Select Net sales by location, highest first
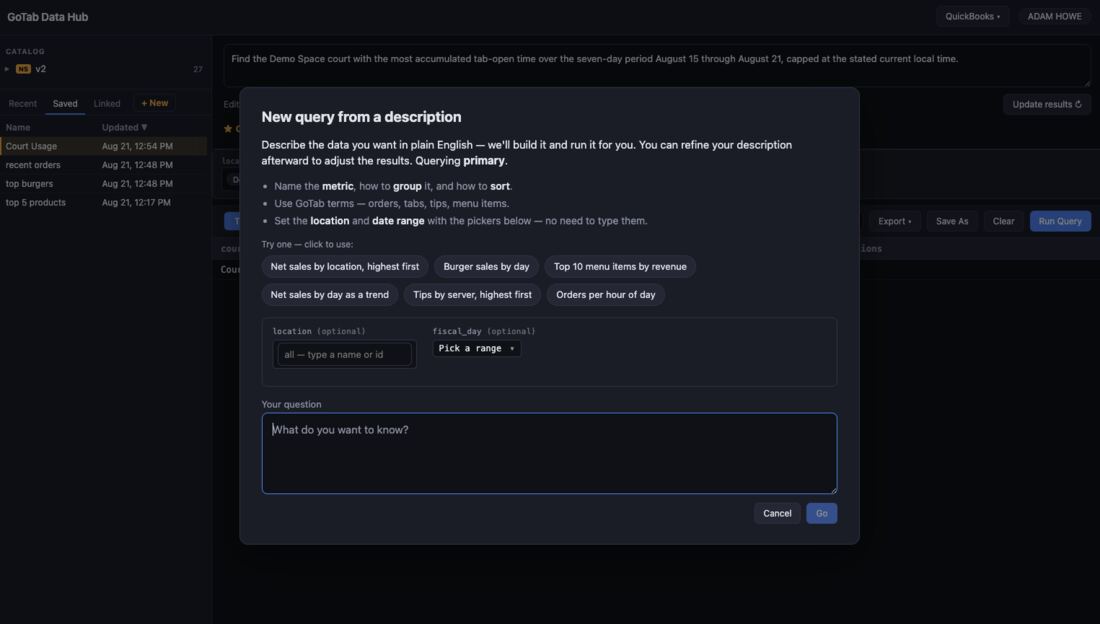Viewport: 1100px width, 624px height. [344, 267]
